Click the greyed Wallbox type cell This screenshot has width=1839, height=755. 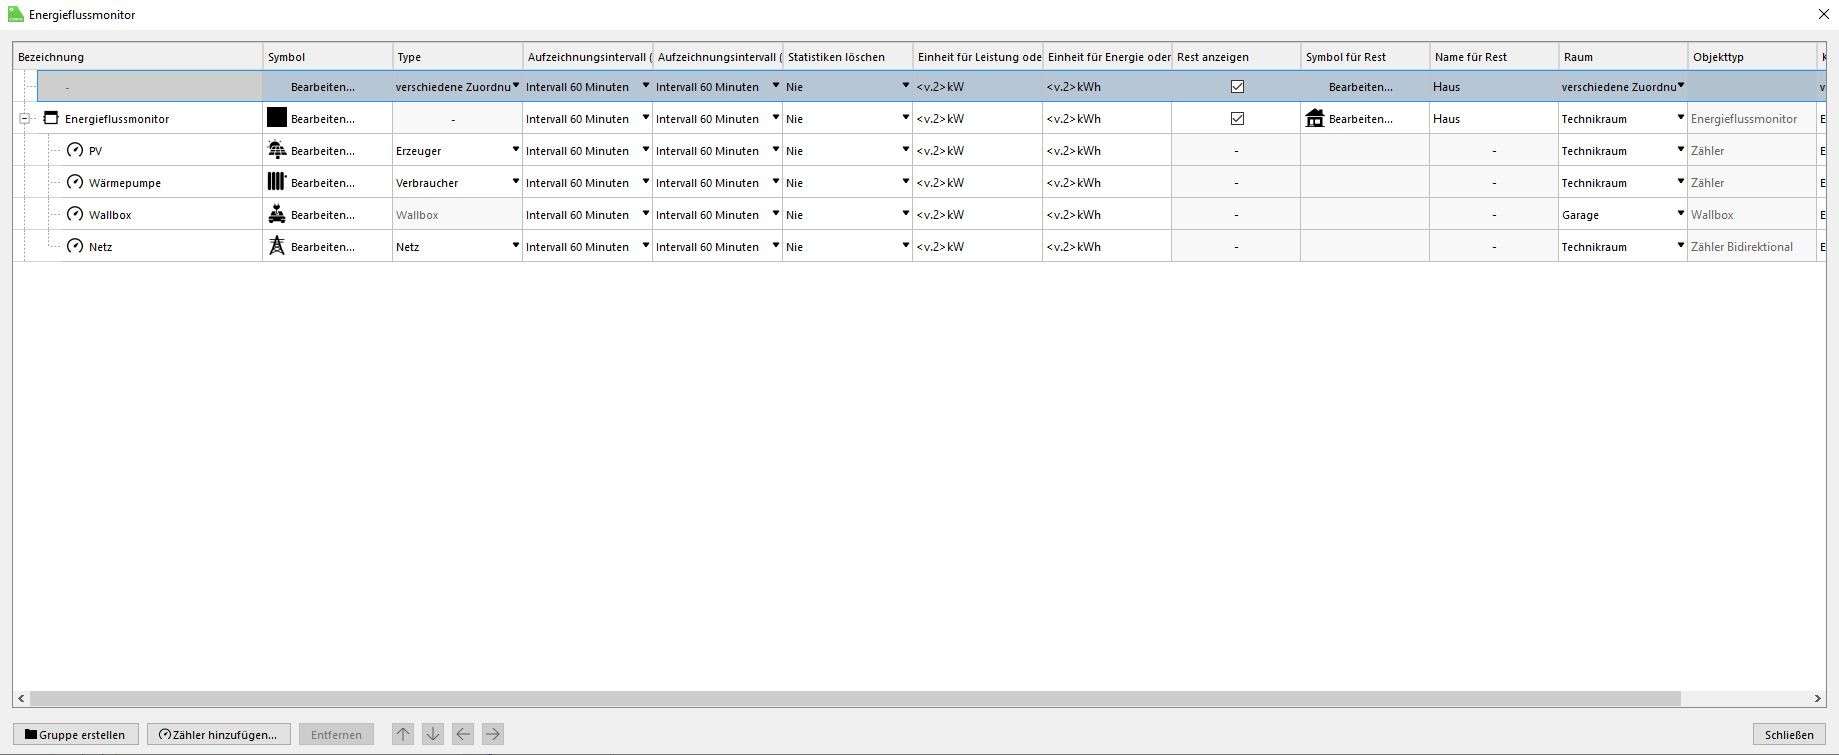point(457,215)
